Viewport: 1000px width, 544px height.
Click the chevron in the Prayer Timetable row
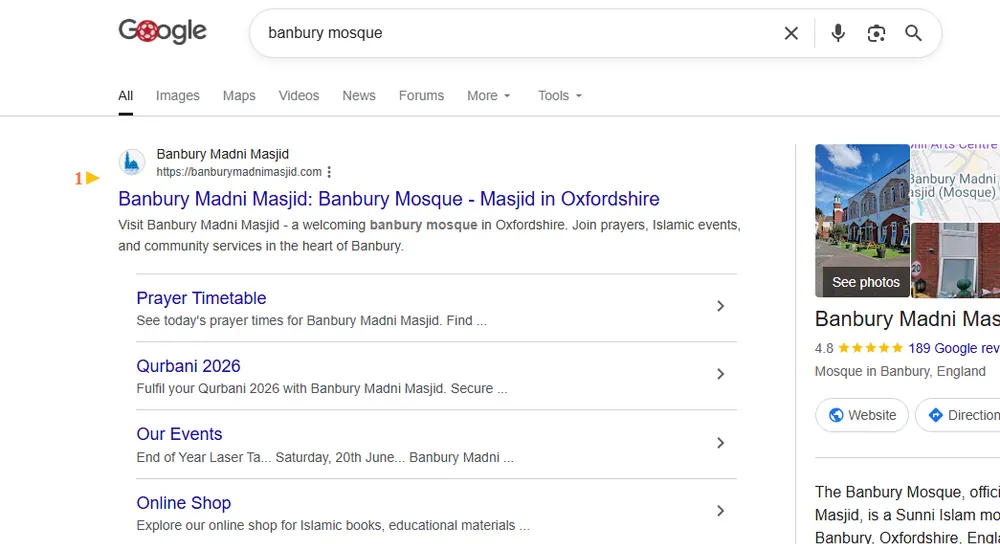[x=720, y=306]
